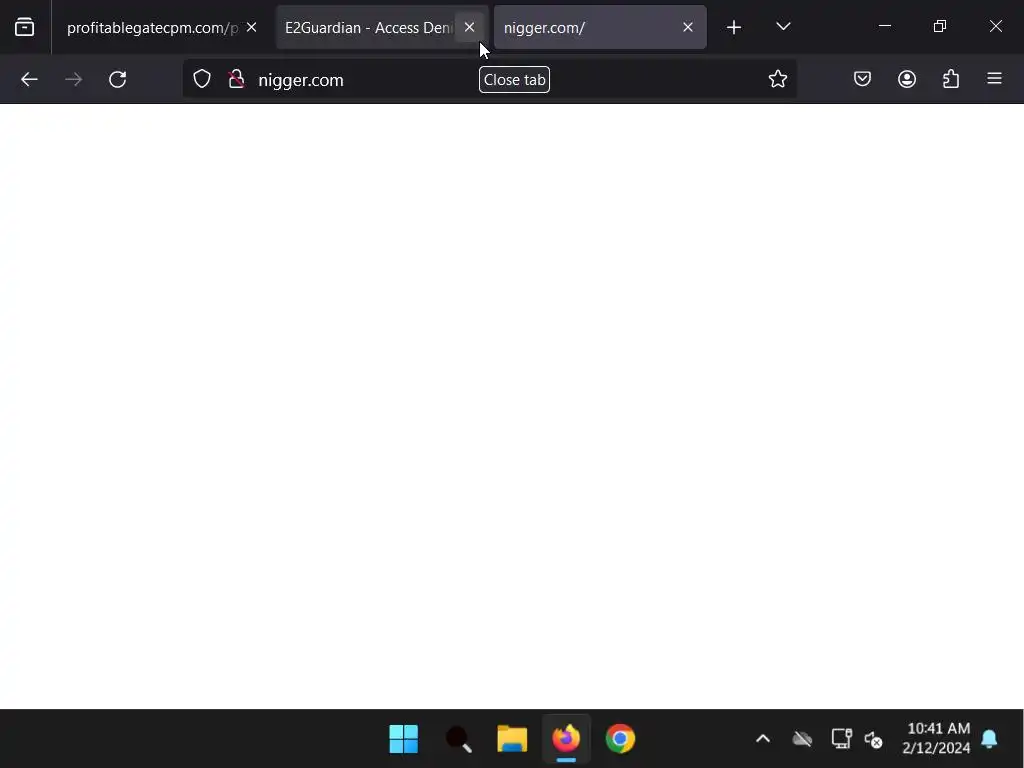Go back one page
Screen dimensions: 1024x768
point(29,80)
